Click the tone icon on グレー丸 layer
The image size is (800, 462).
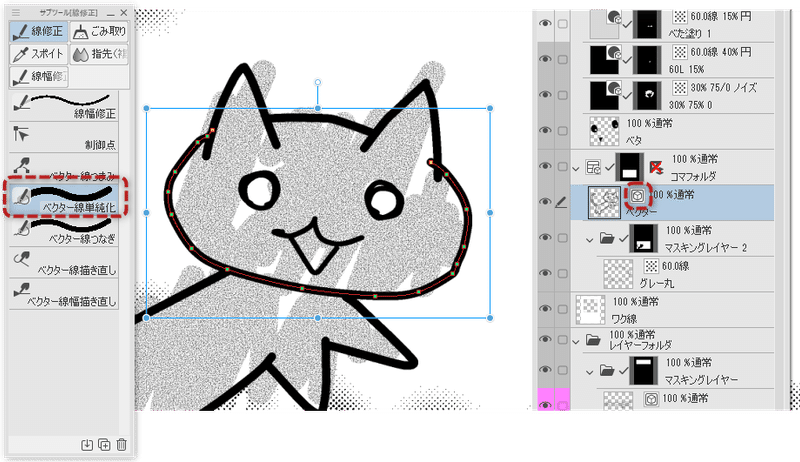pos(651,266)
